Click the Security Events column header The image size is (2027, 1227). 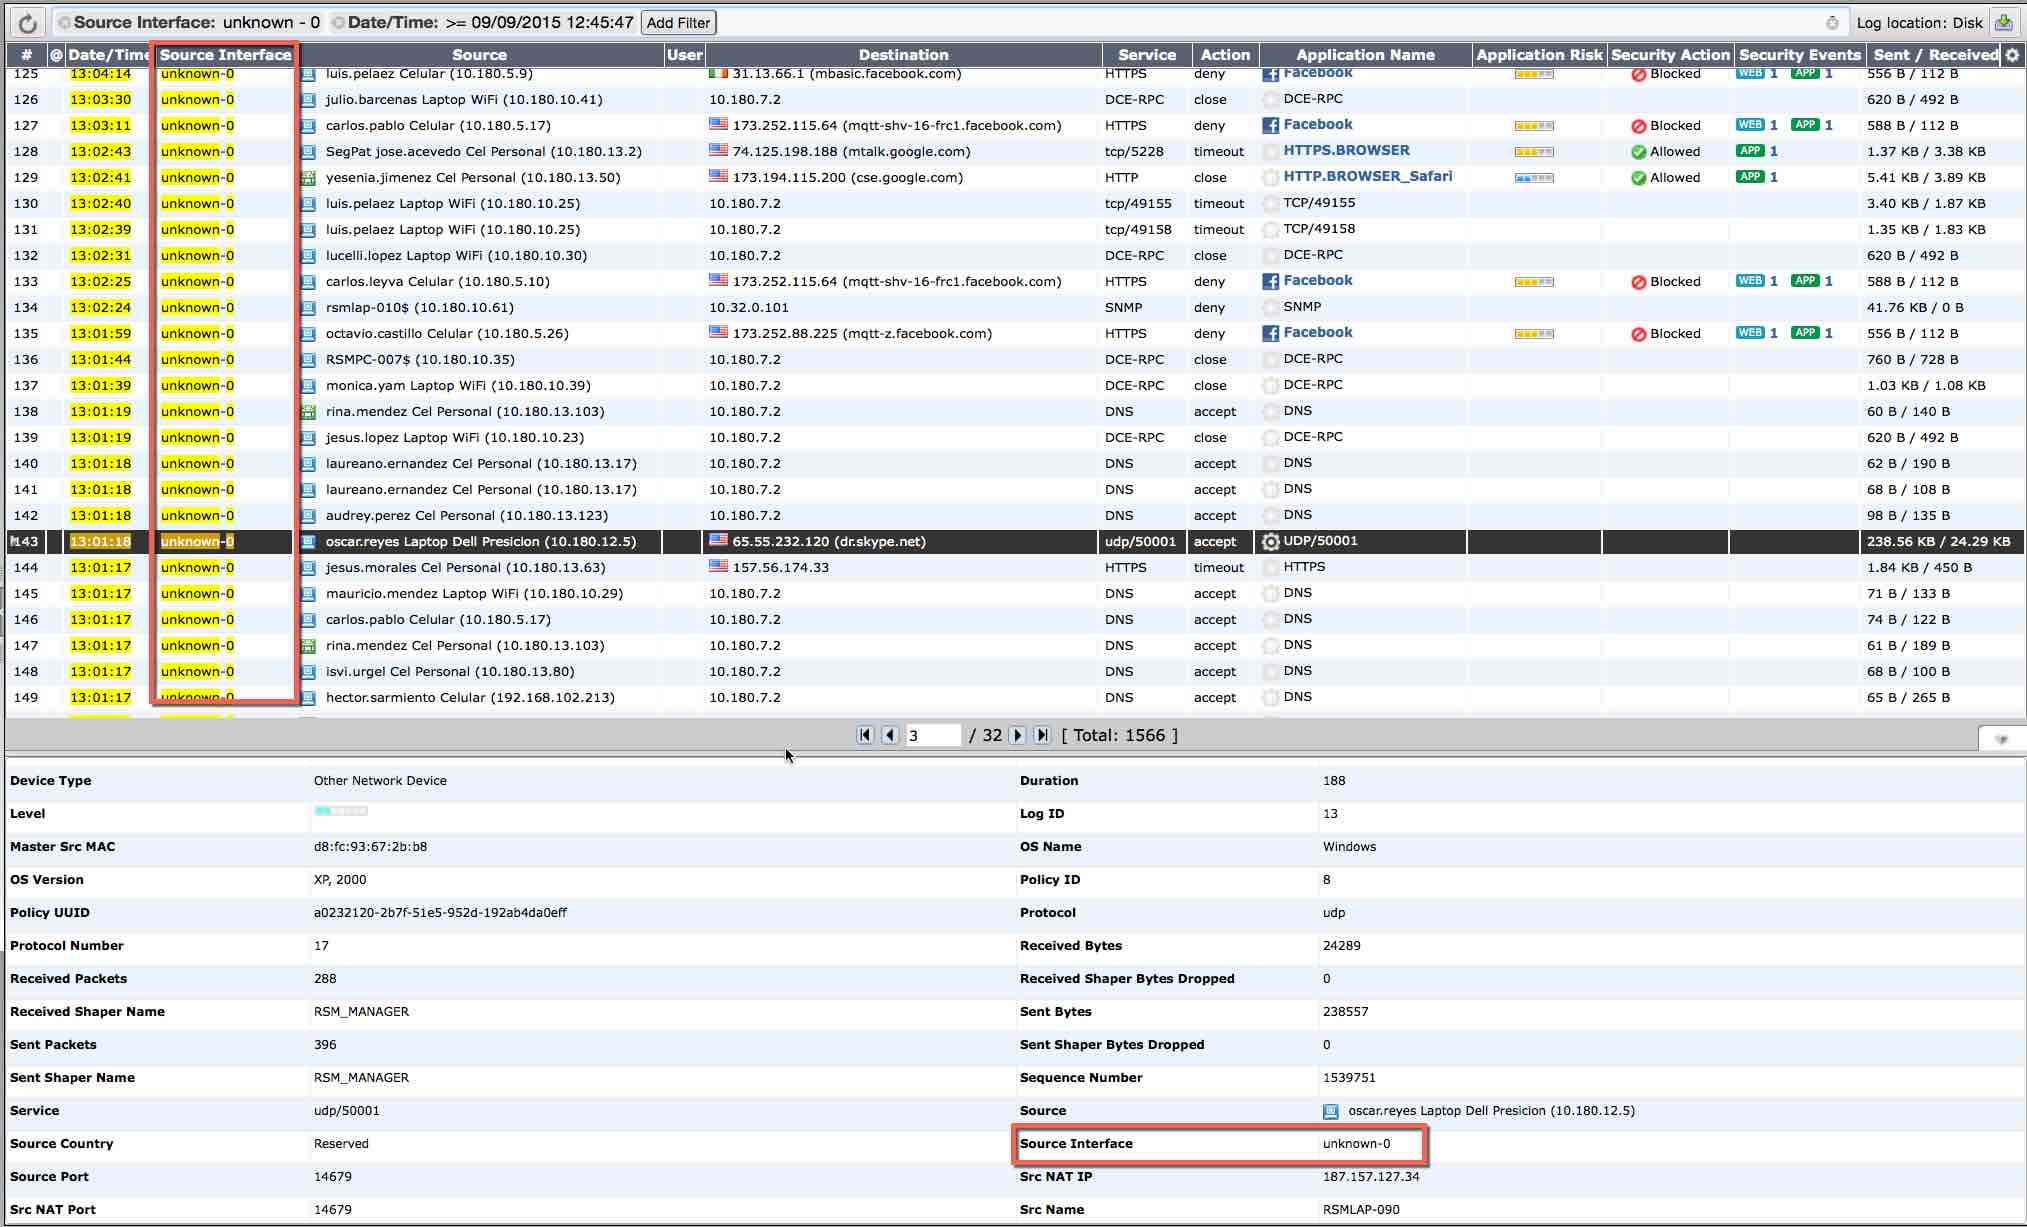click(1799, 55)
